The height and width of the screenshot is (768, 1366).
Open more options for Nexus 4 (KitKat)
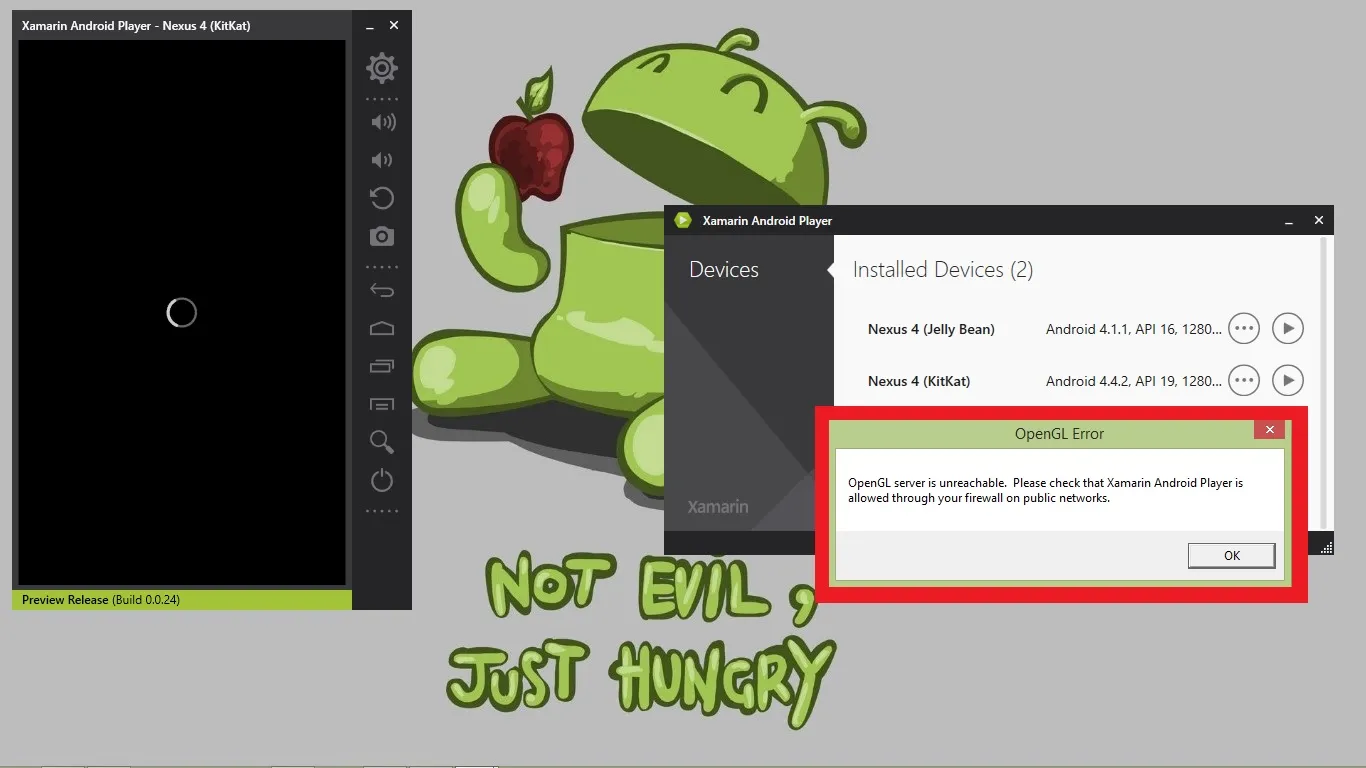(x=1243, y=380)
